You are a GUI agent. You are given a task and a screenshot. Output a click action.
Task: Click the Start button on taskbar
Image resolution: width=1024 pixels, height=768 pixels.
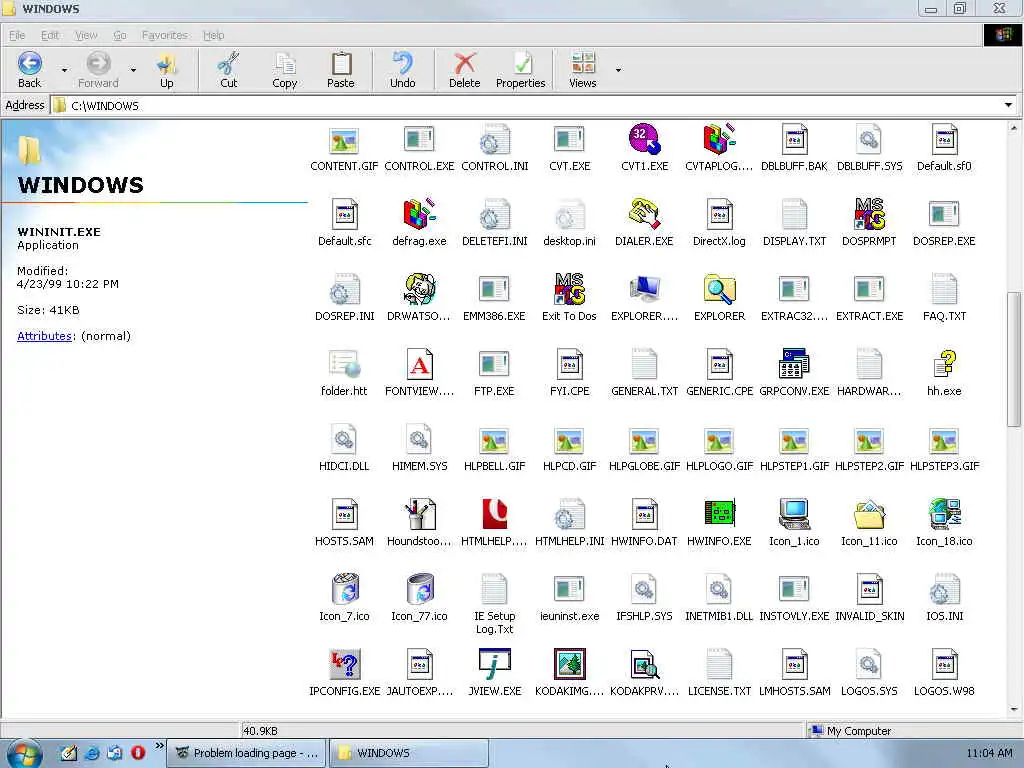coord(24,753)
